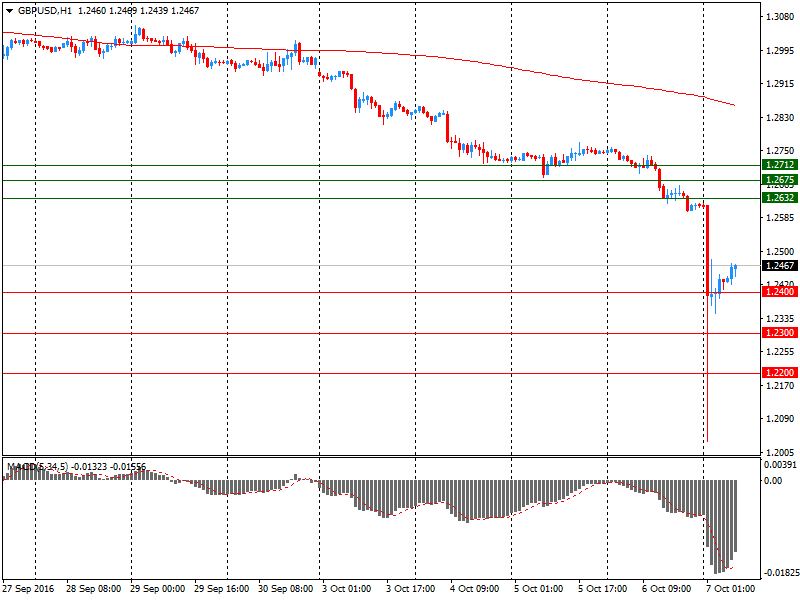
Task: Select the 1.2500 price scale value
Action: point(780,252)
